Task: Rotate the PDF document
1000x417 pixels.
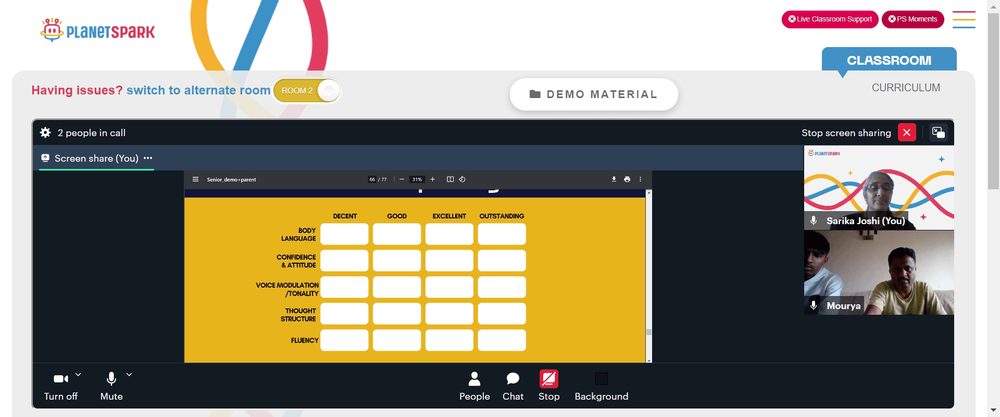Action: coord(462,179)
